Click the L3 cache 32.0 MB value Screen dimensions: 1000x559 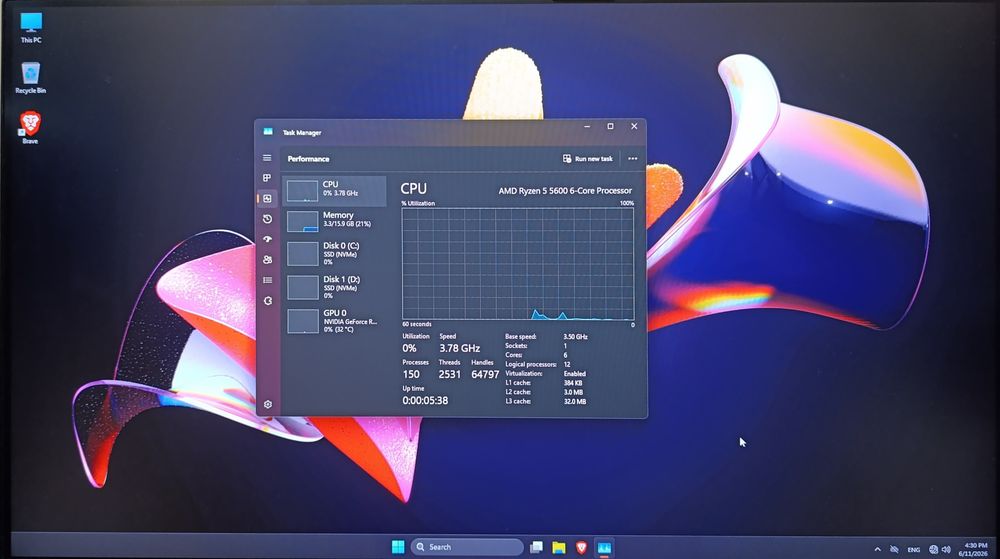[575, 402]
